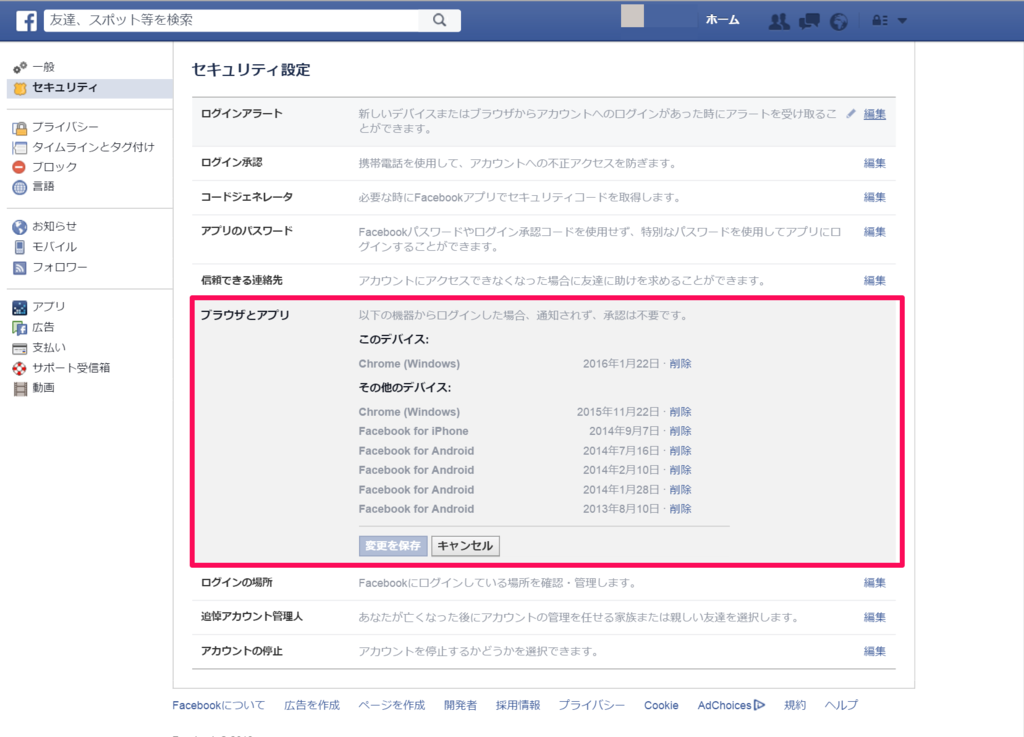
Task: Open the ヘルプ footer link
Action: 841,705
